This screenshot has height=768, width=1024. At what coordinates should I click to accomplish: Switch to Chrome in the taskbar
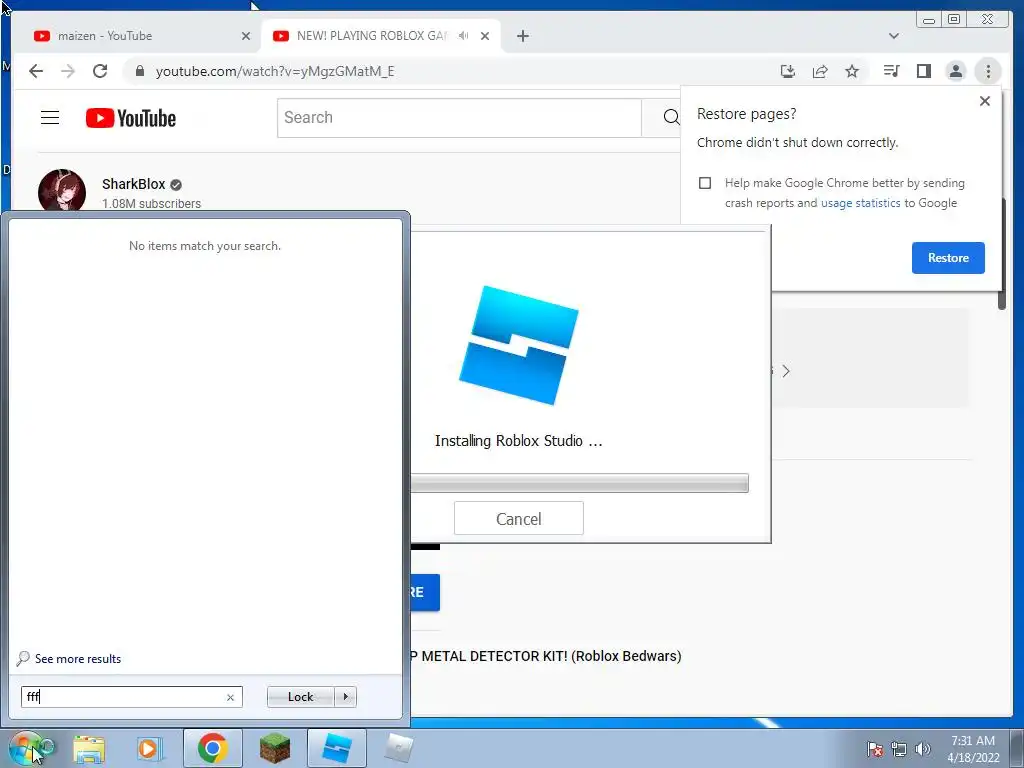212,748
